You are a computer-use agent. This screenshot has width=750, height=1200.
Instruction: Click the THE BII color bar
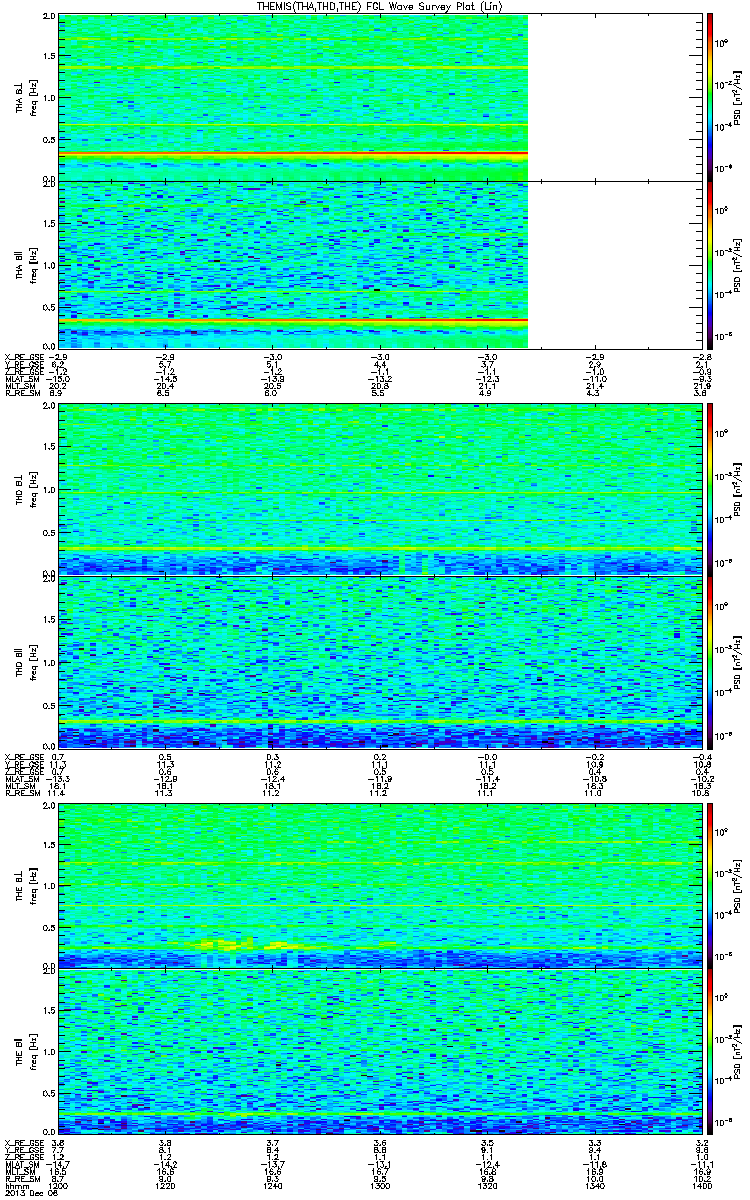[x=710, y=1051]
